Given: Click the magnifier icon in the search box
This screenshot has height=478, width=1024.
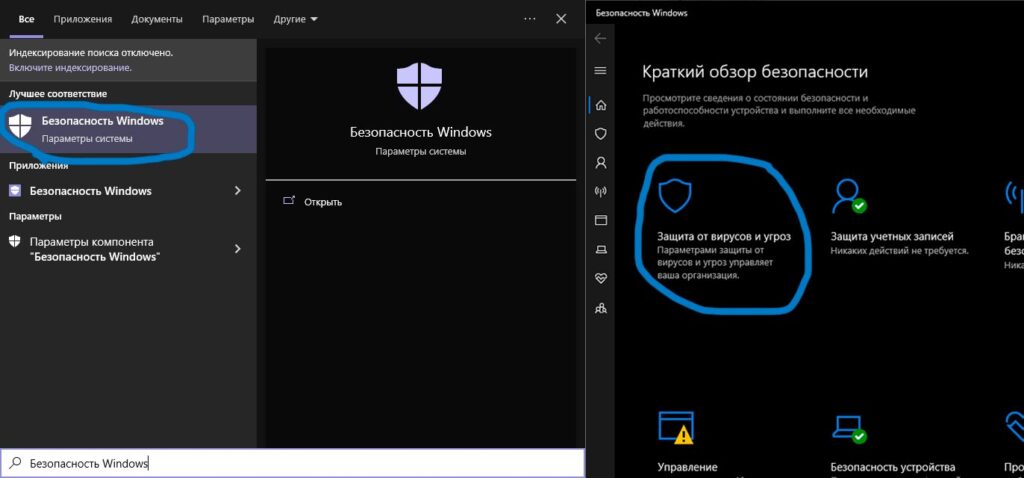Looking at the screenshot, I should coord(14,463).
